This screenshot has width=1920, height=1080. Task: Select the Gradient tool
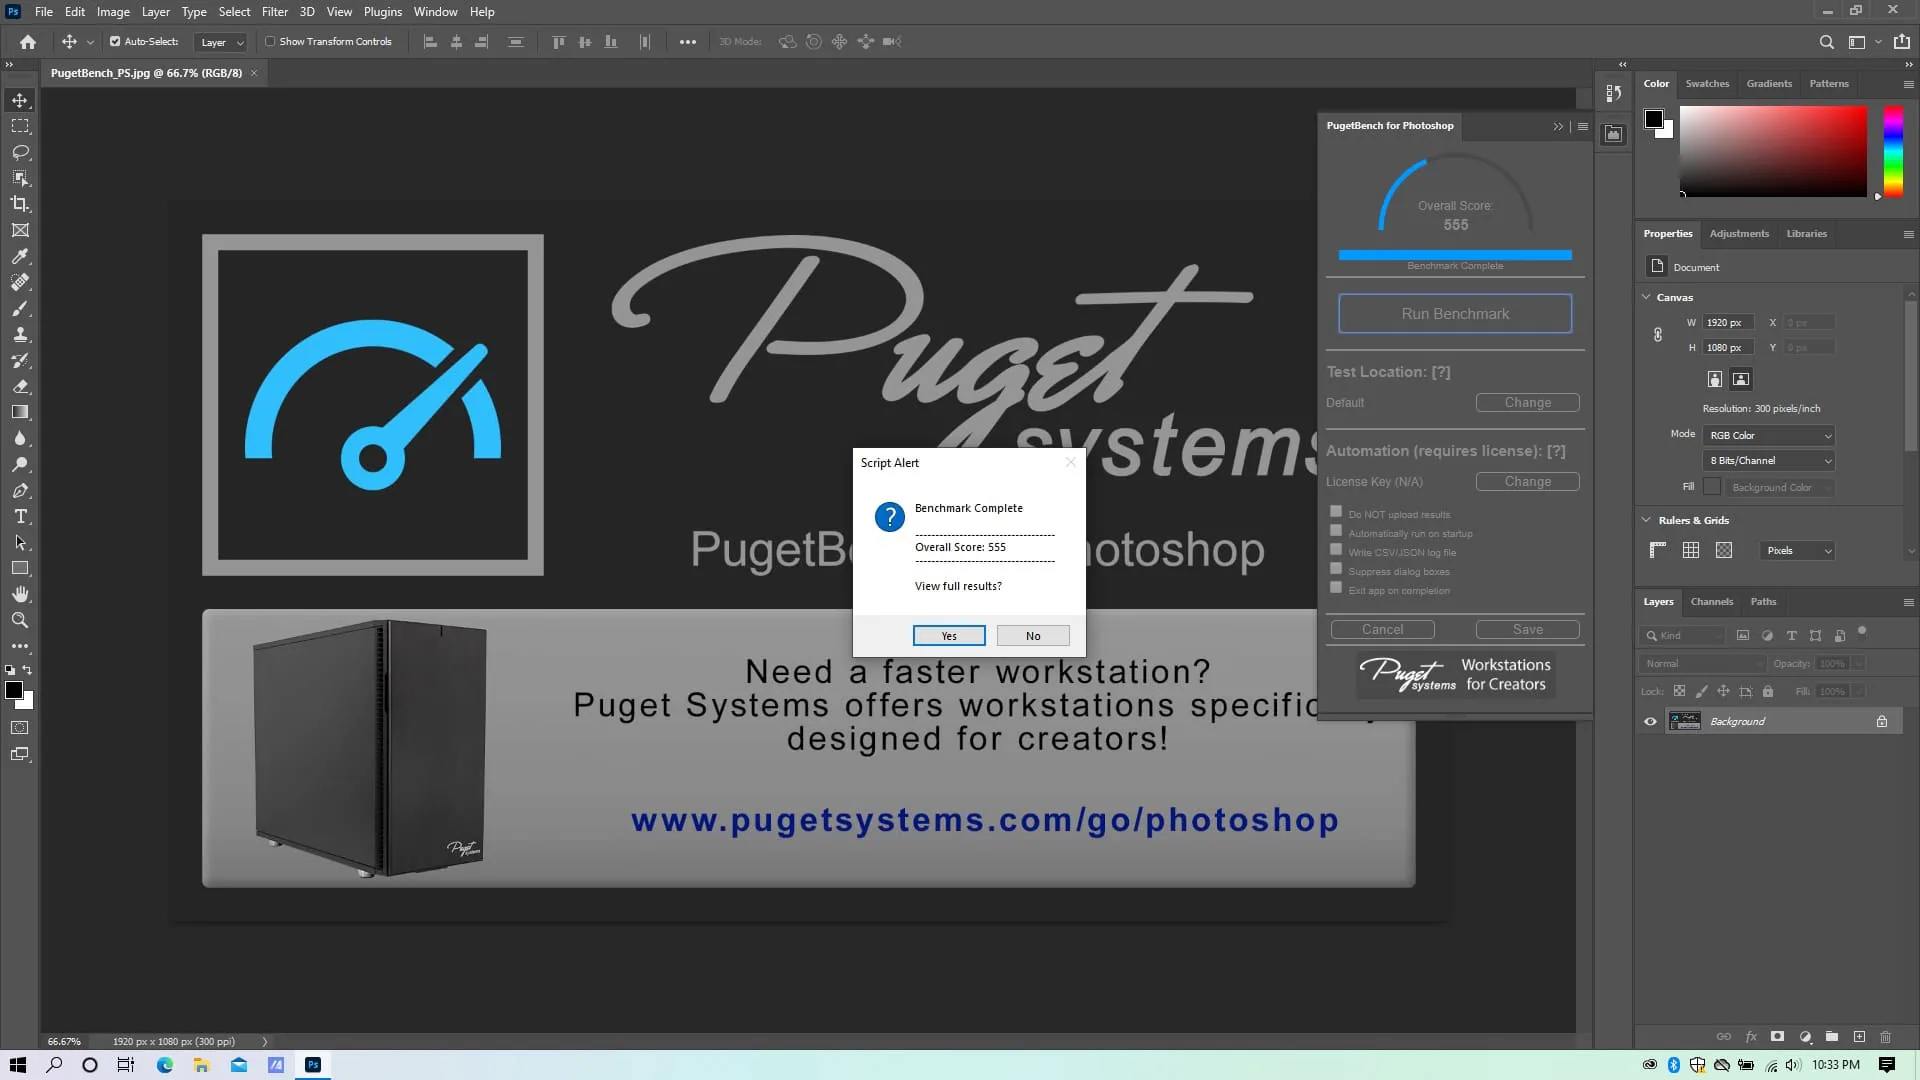pyautogui.click(x=20, y=412)
